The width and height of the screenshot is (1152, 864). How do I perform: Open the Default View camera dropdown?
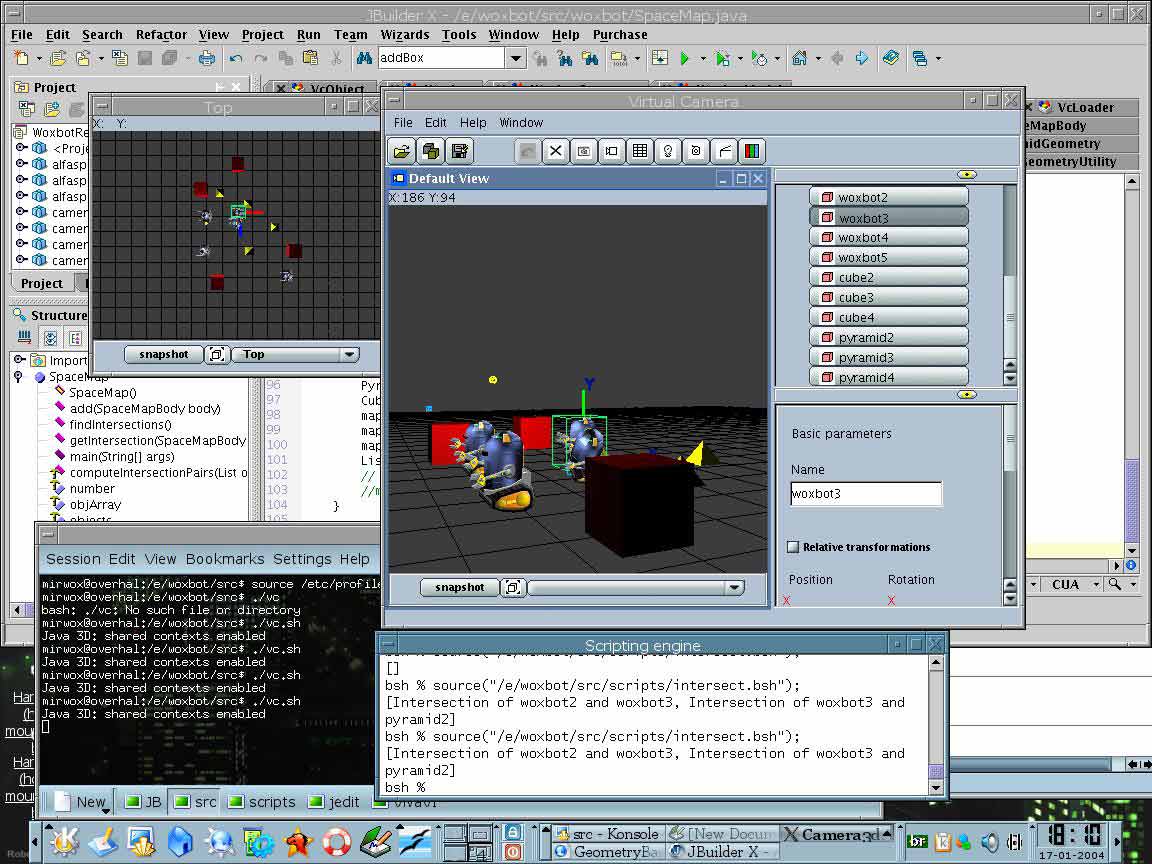(x=735, y=588)
